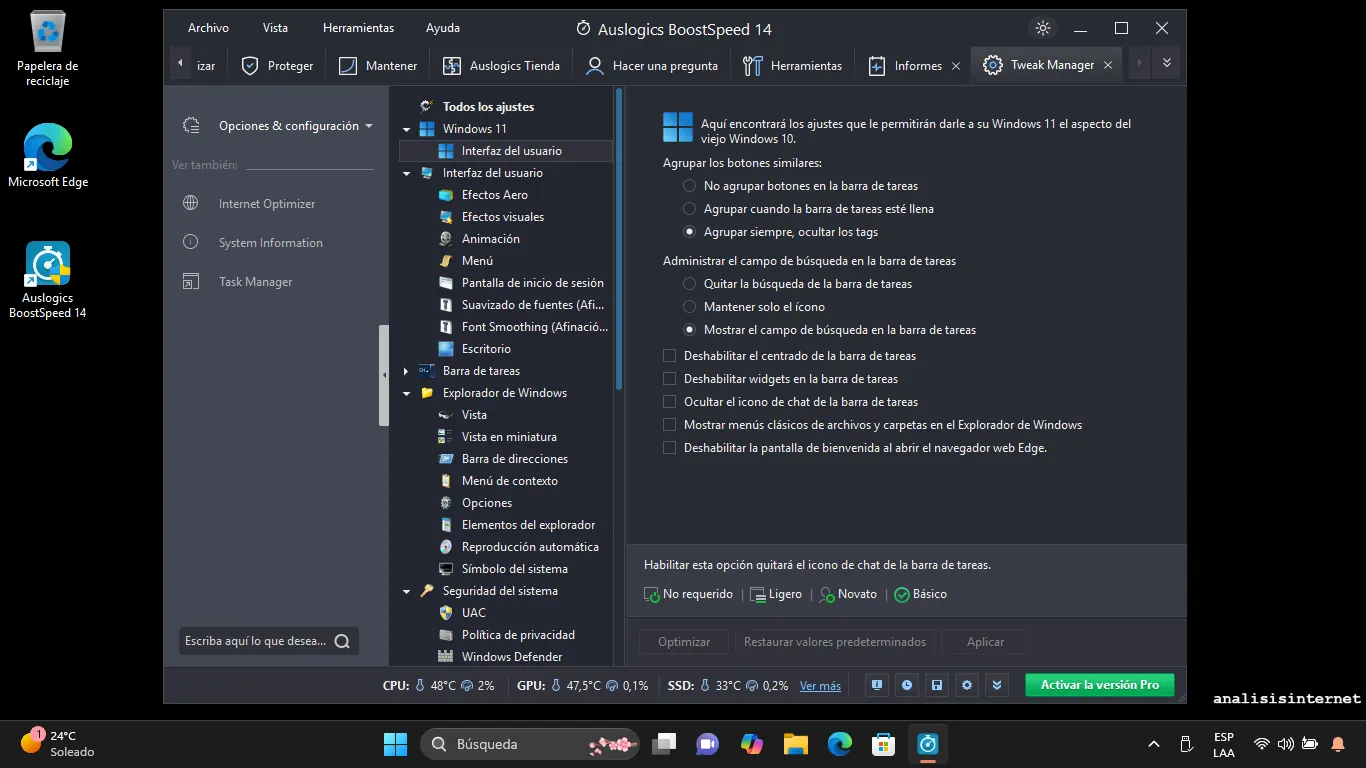Open the Herramientas menu
Image resolution: width=1366 pixels, height=768 pixels.
(358, 28)
